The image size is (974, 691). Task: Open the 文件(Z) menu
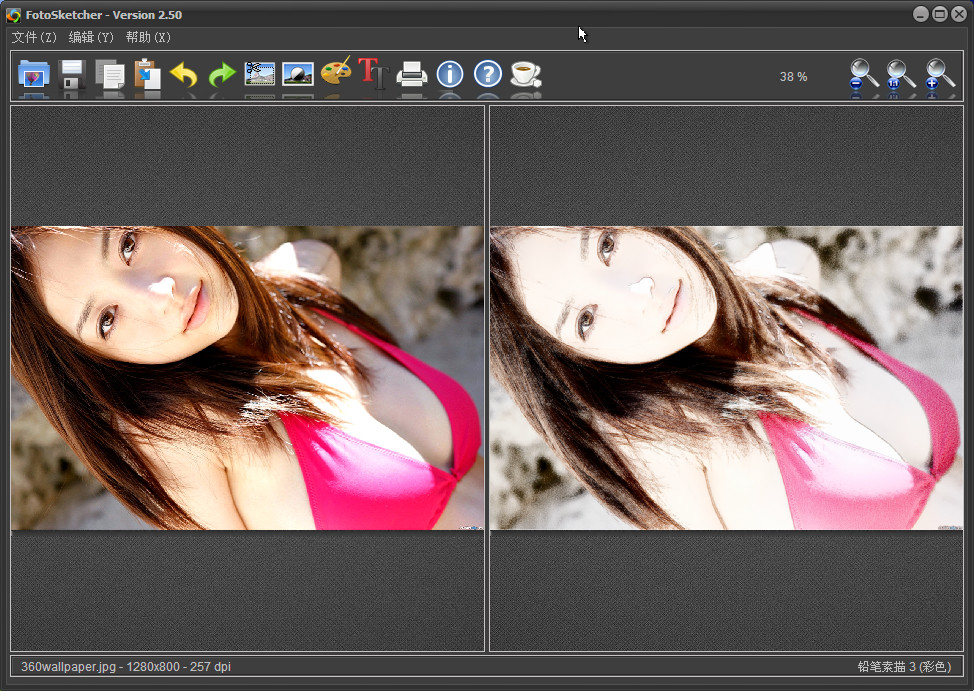click(34, 37)
